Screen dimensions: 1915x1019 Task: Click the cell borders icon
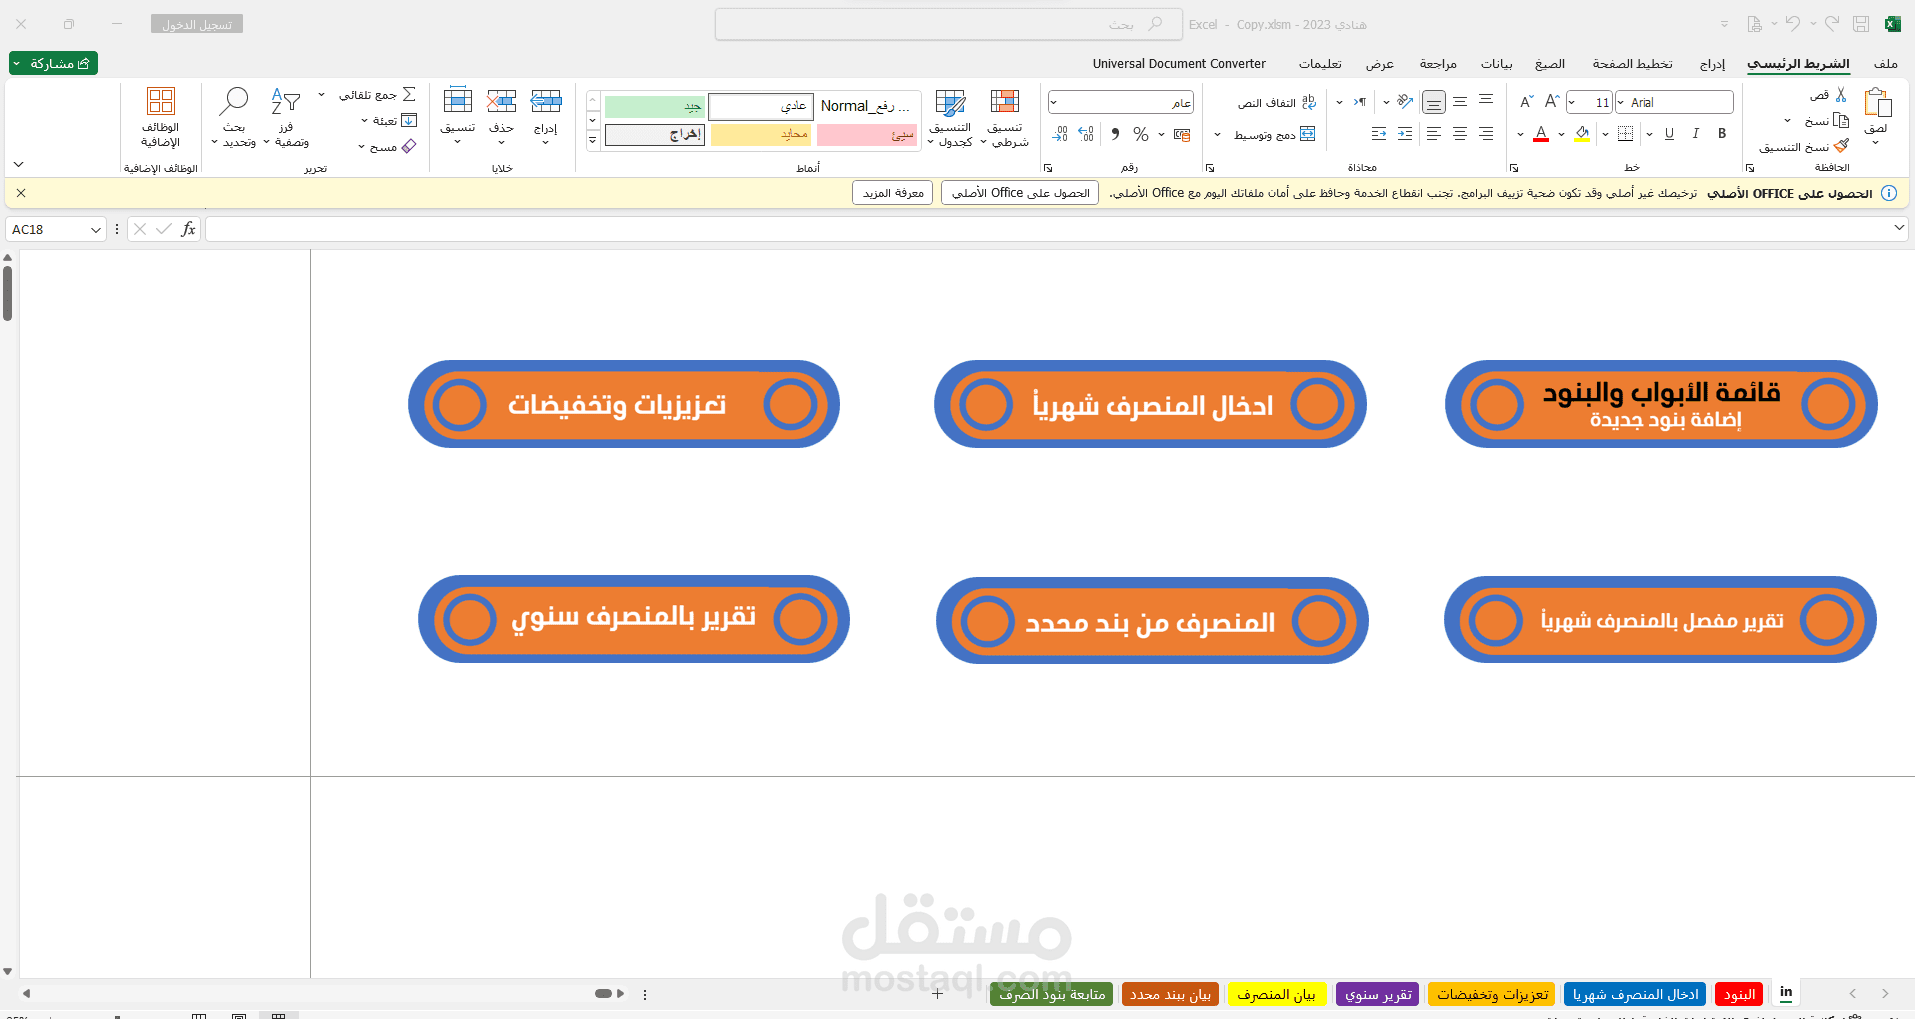[1625, 133]
